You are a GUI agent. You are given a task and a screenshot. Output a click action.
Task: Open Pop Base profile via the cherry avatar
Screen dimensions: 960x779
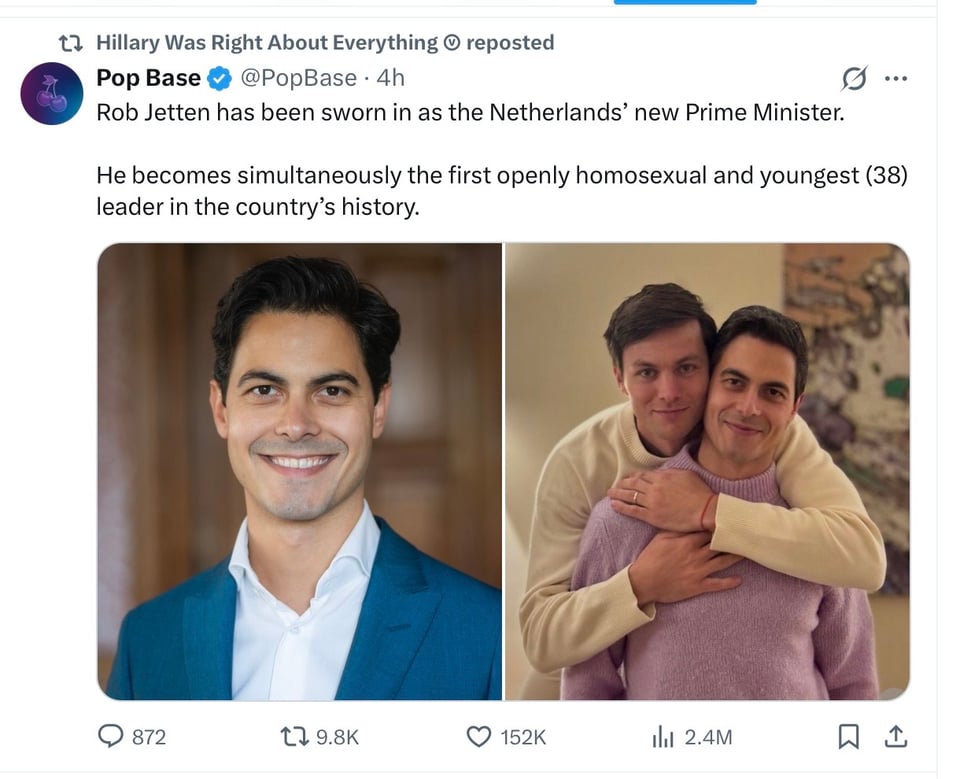53,91
